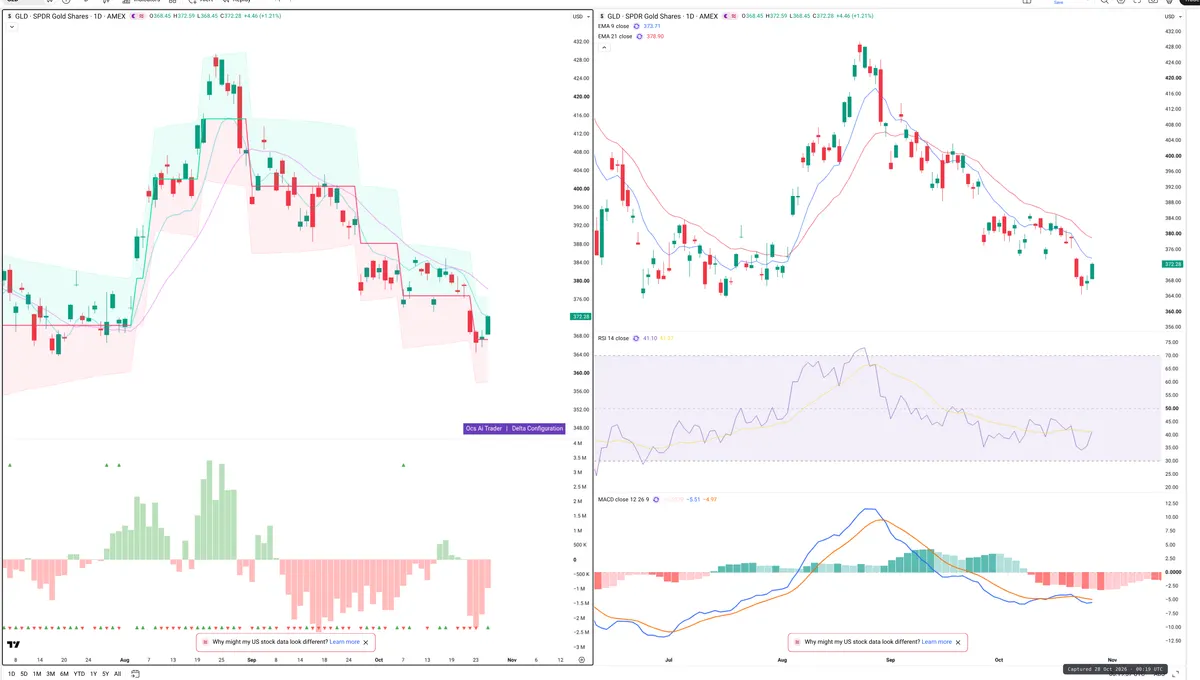Select the All time range

[x=118, y=674]
